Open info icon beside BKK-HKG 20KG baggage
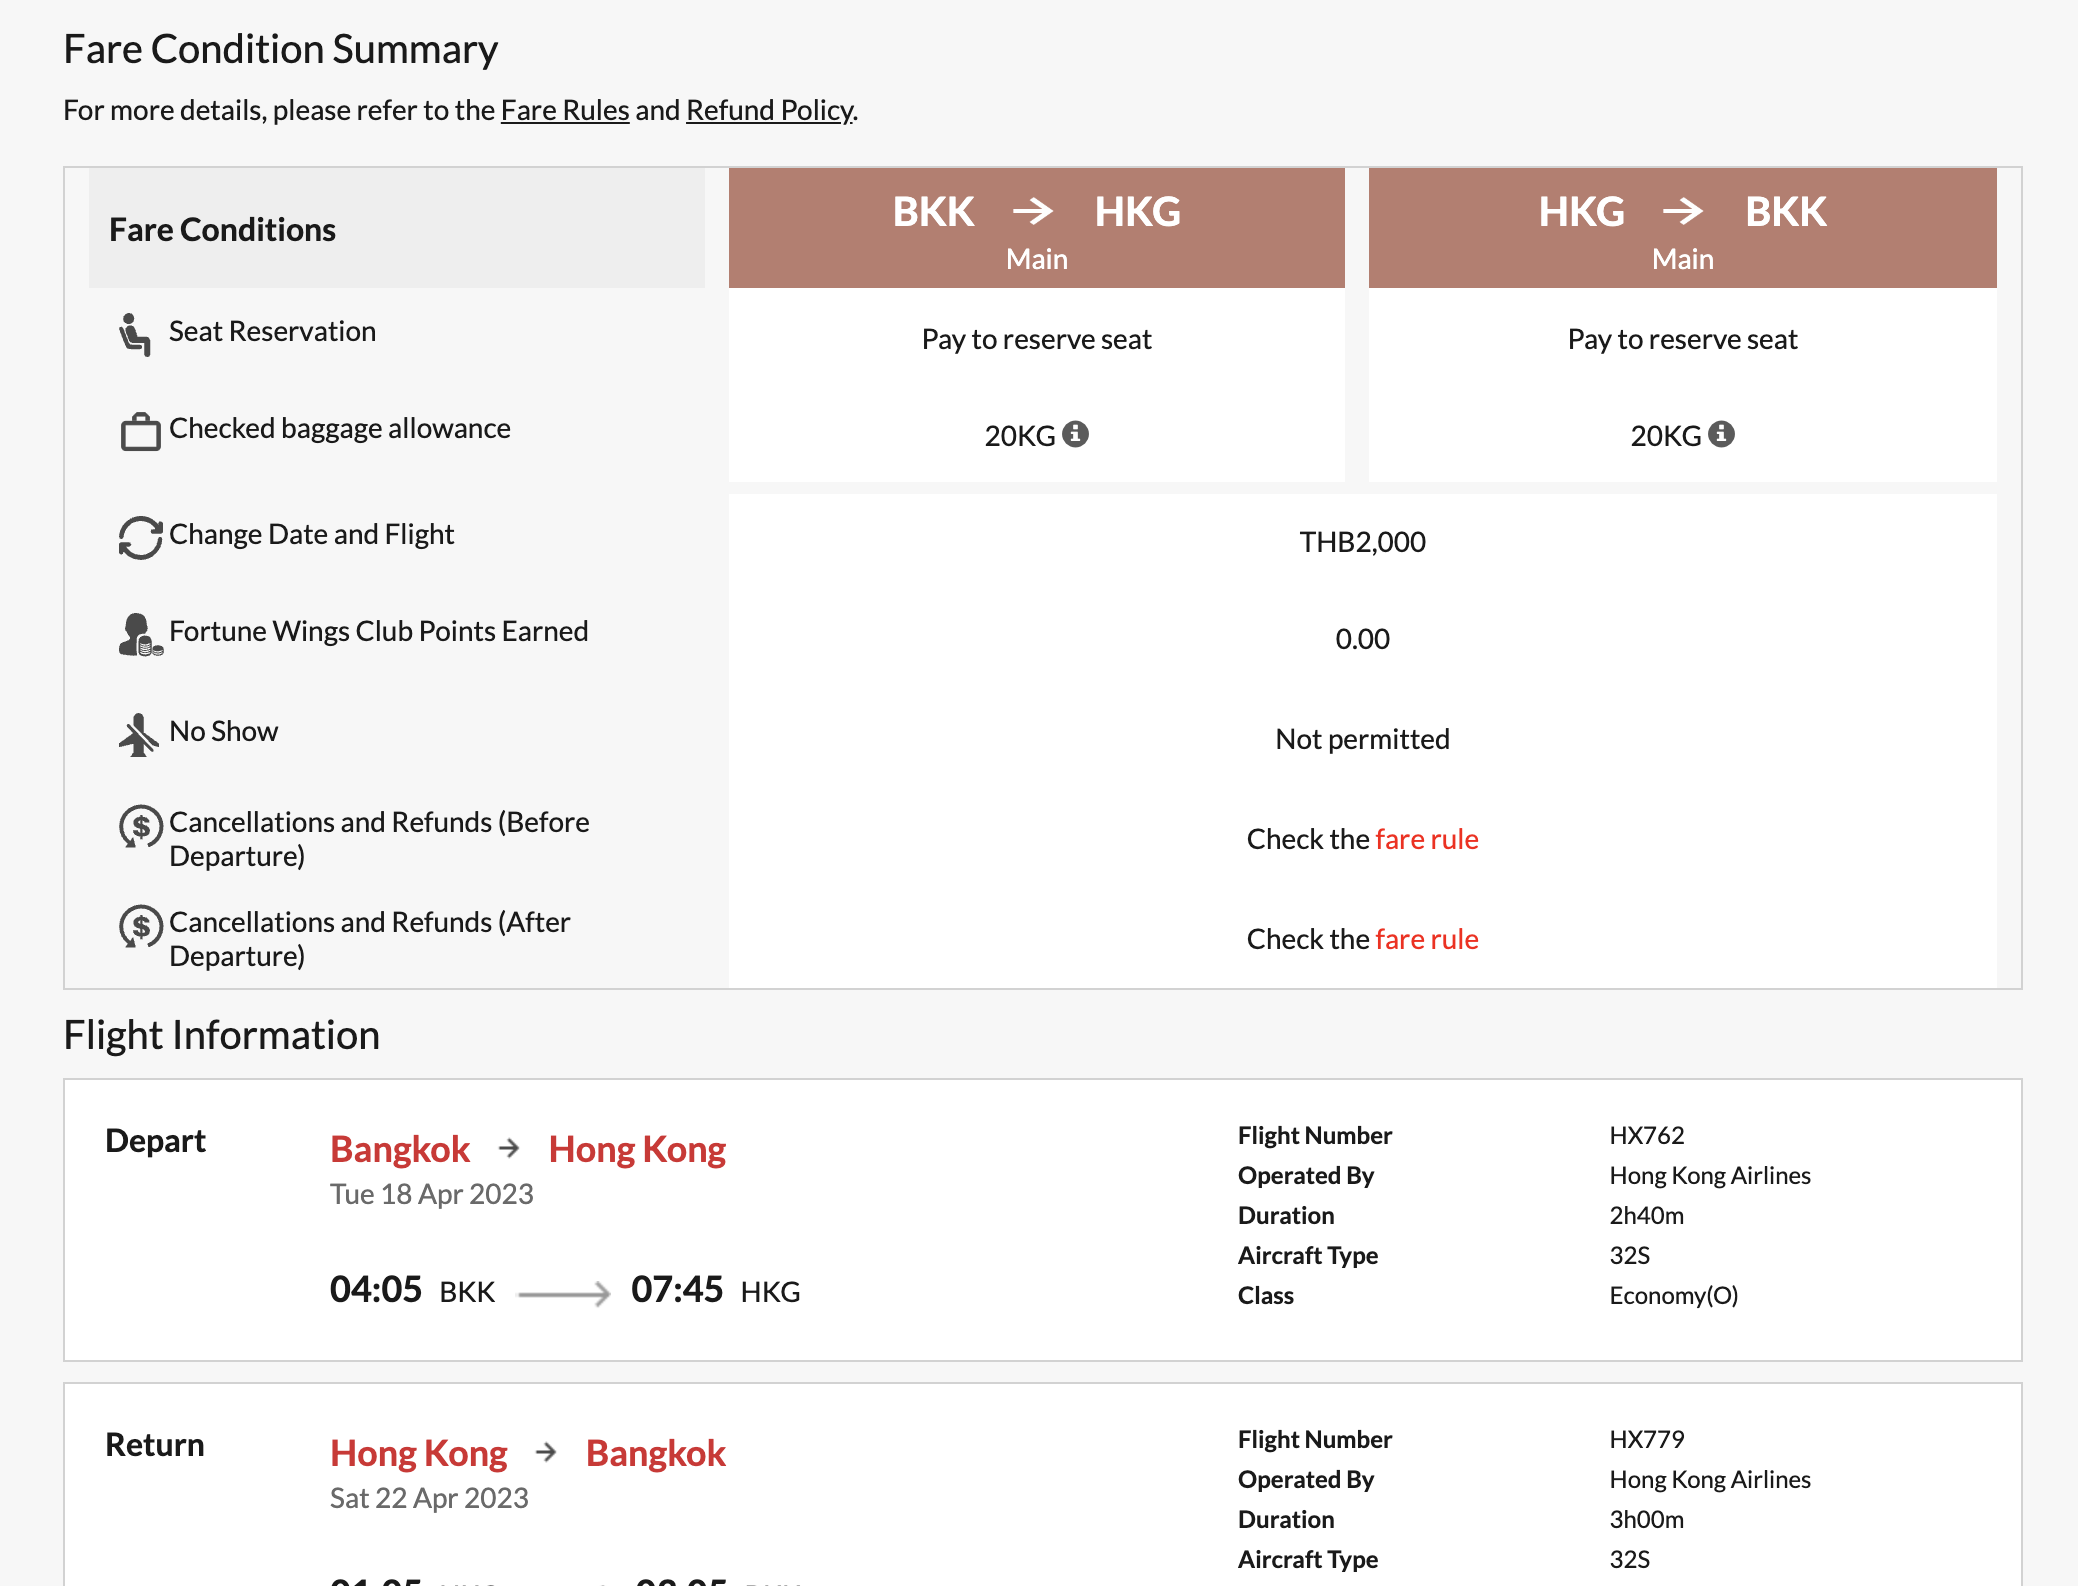The height and width of the screenshot is (1586, 2078). (1075, 434)
